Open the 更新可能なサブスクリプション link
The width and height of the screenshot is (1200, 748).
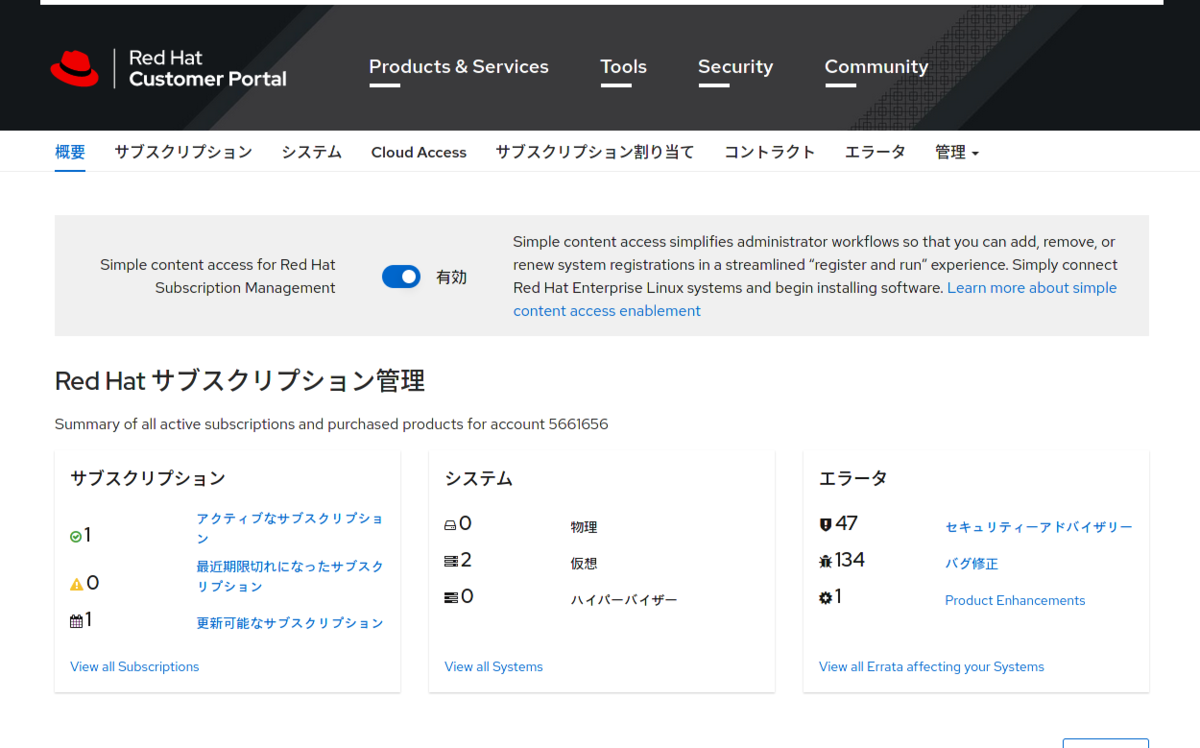click(x=290, y=623)
